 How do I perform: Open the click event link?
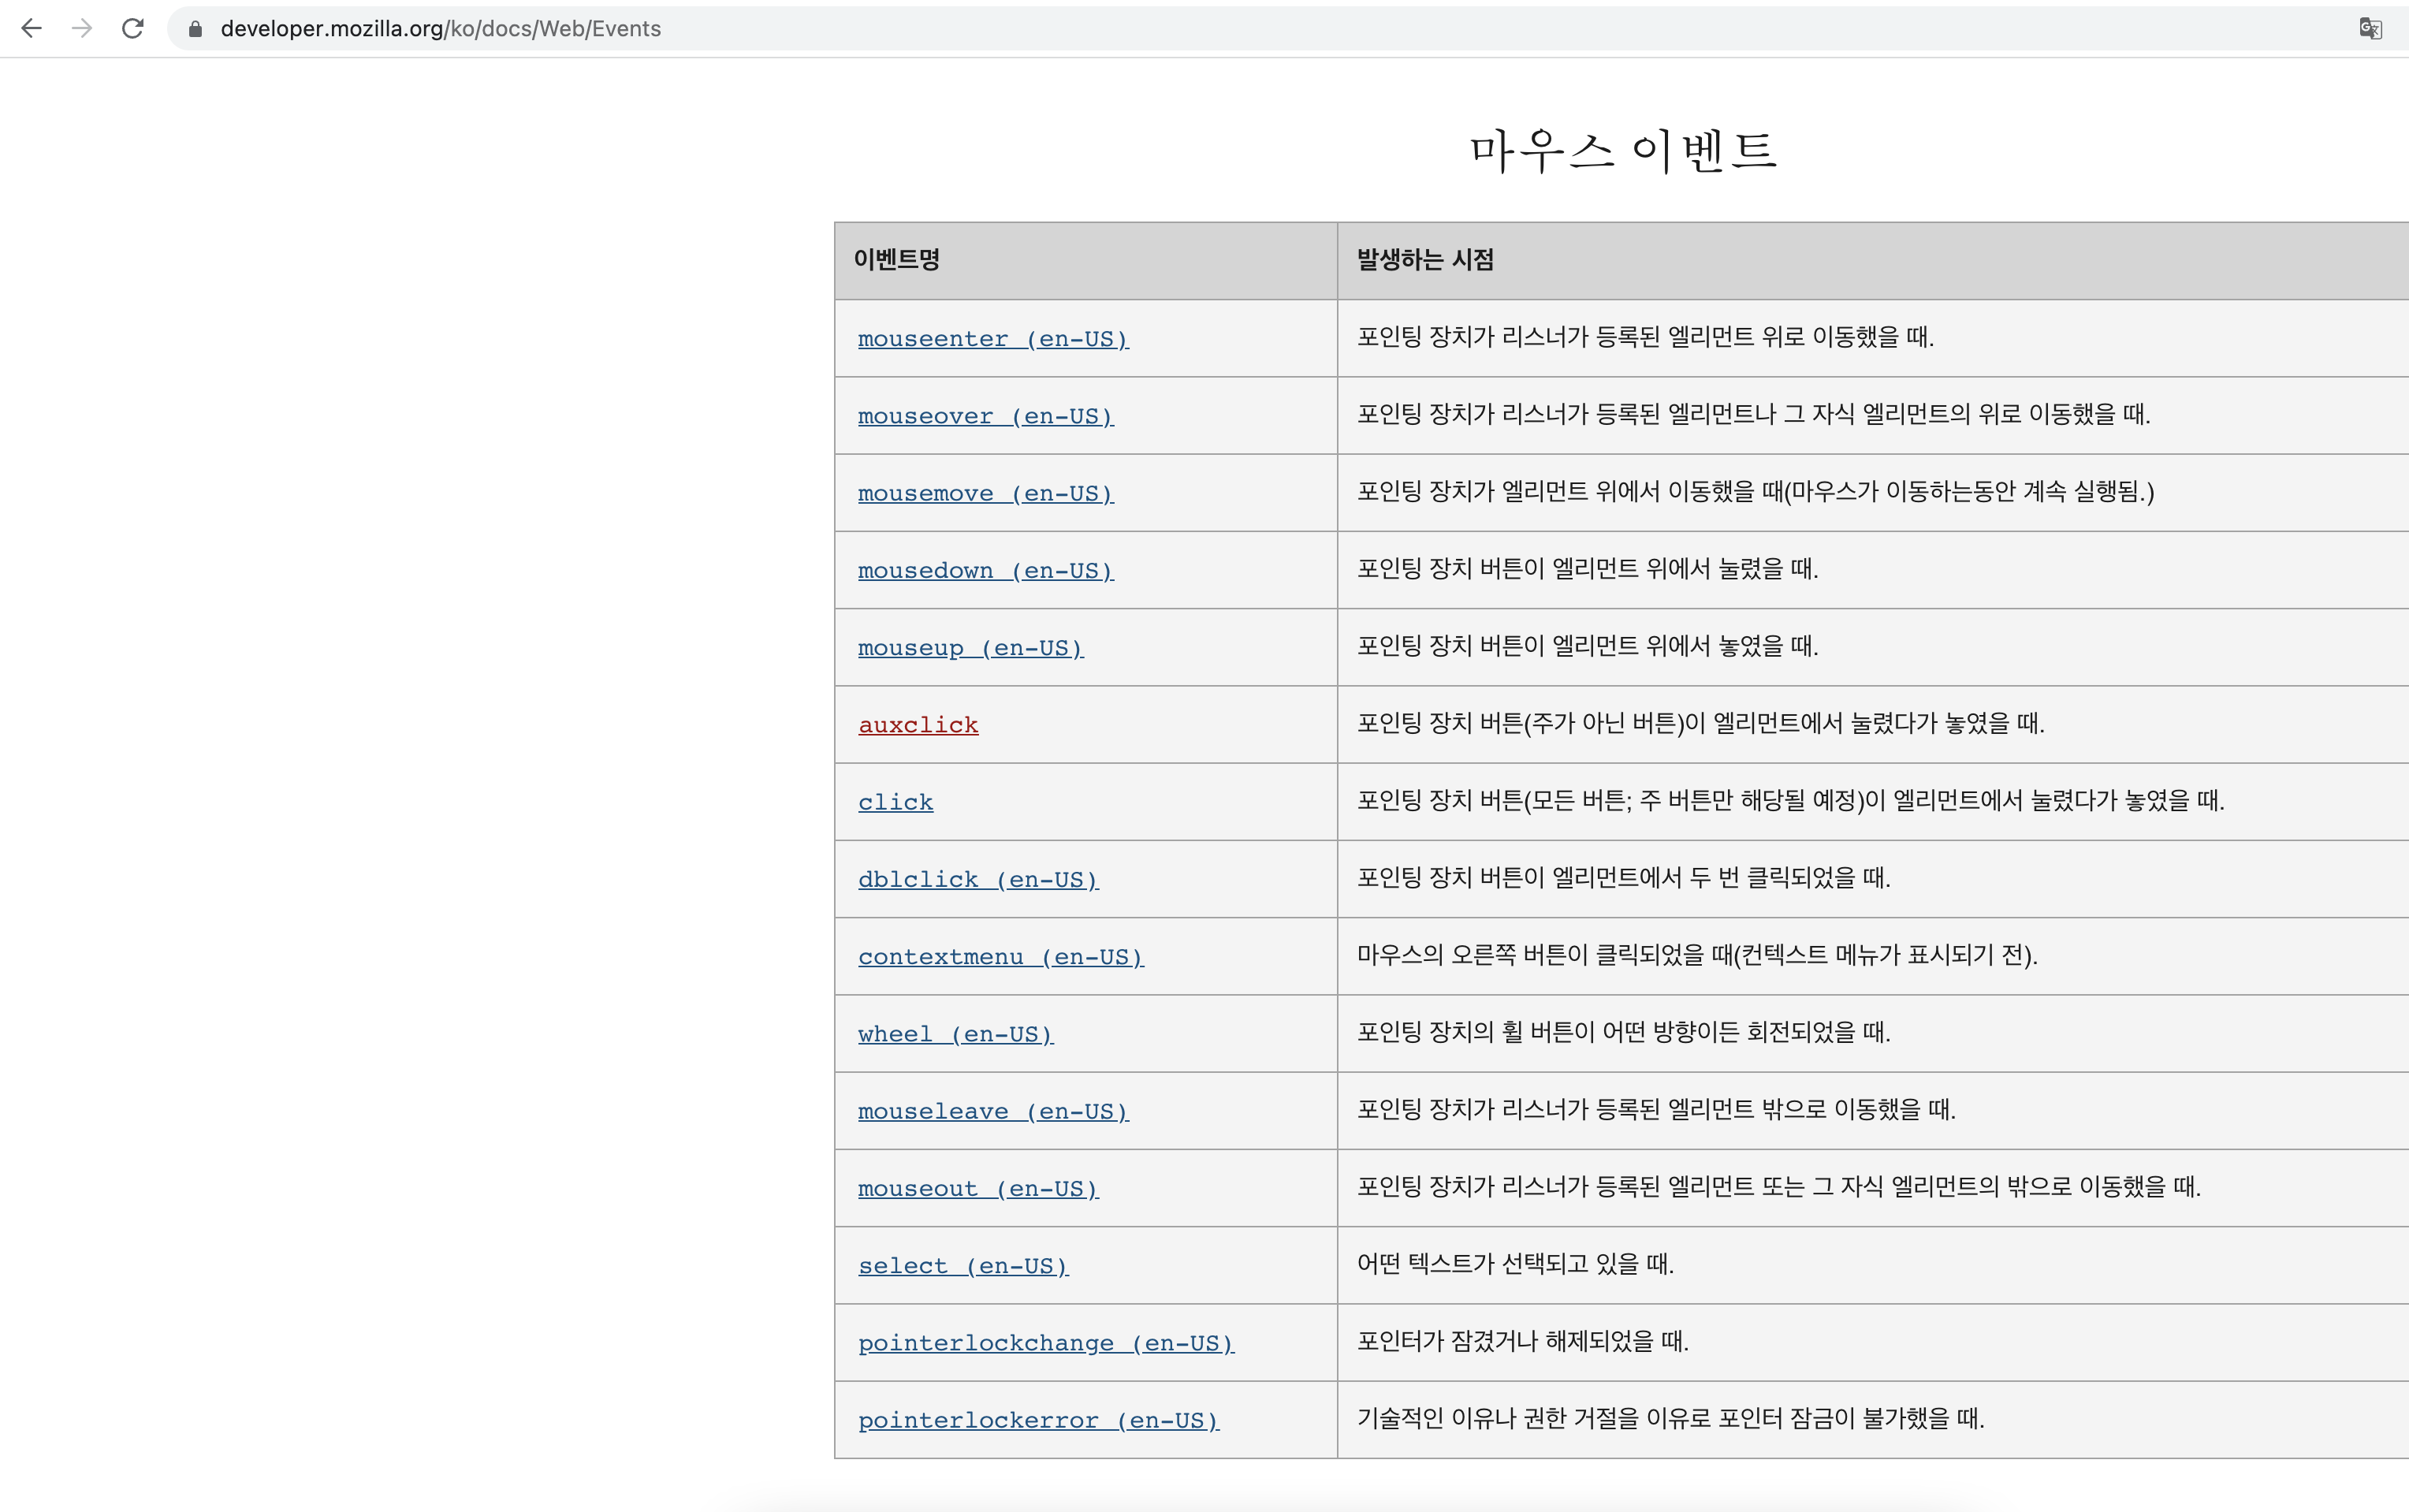(895, 802)
